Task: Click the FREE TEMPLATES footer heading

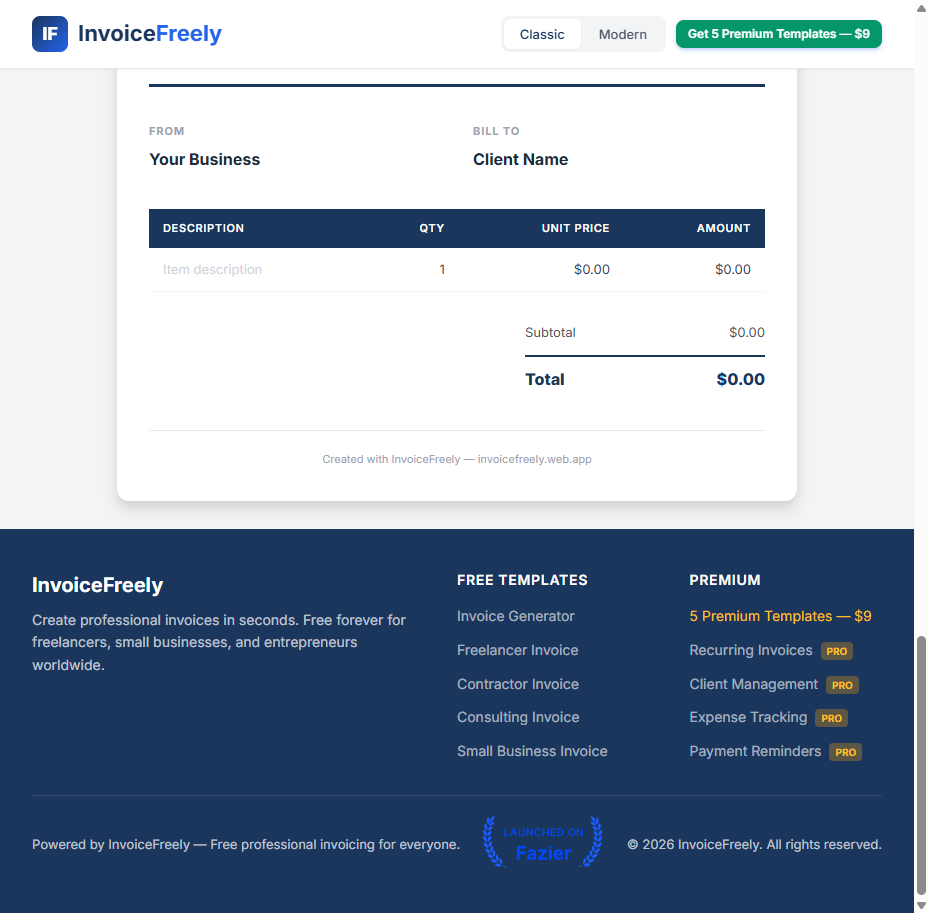Action: pyautogui.click(x=522, y=580)
